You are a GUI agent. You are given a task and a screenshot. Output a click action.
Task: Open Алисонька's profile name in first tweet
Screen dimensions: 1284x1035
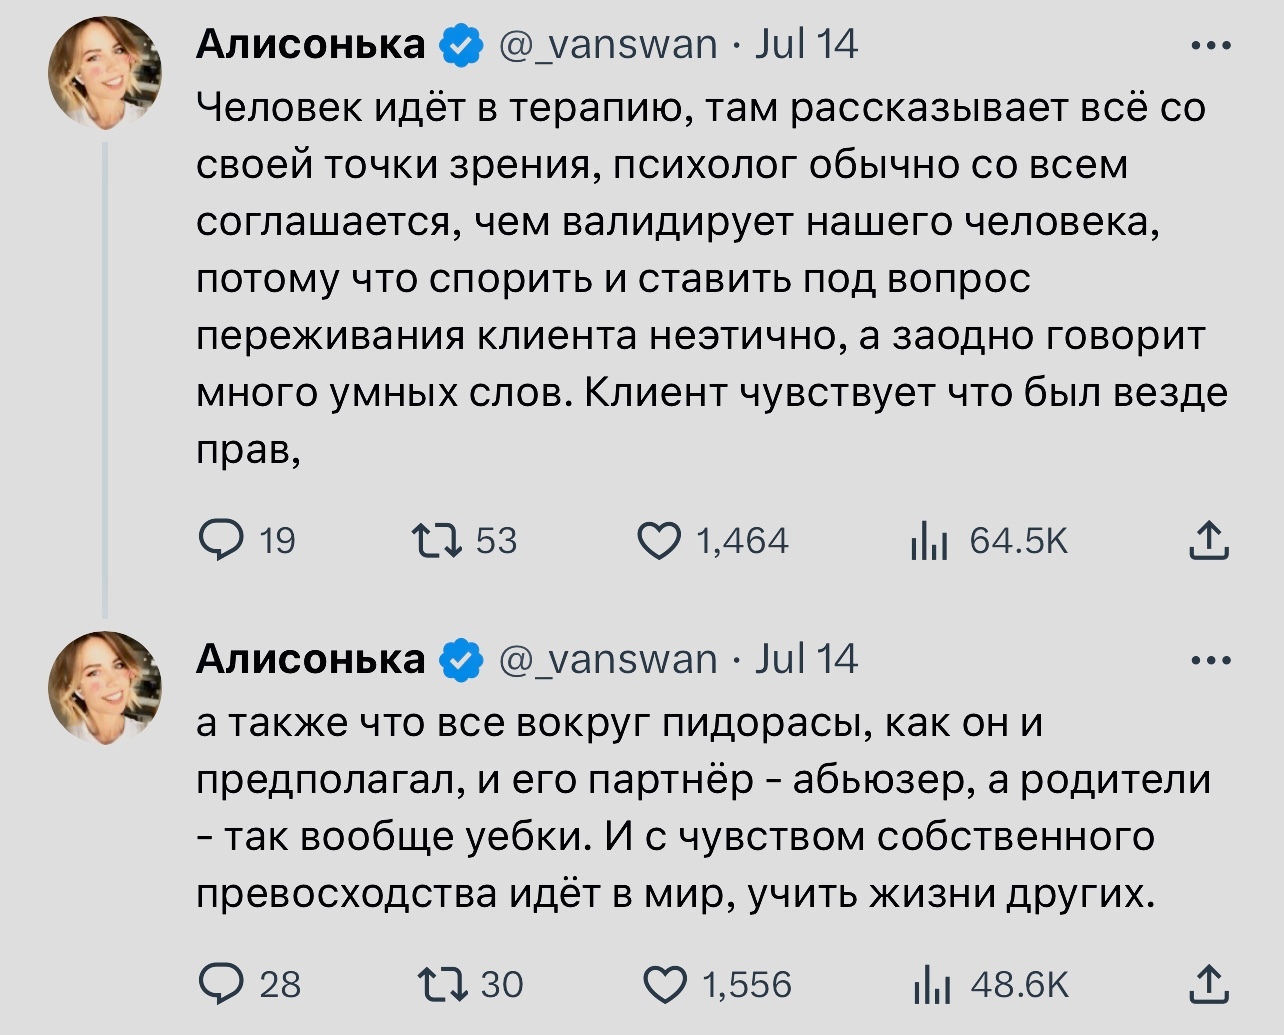coord(310,45)
